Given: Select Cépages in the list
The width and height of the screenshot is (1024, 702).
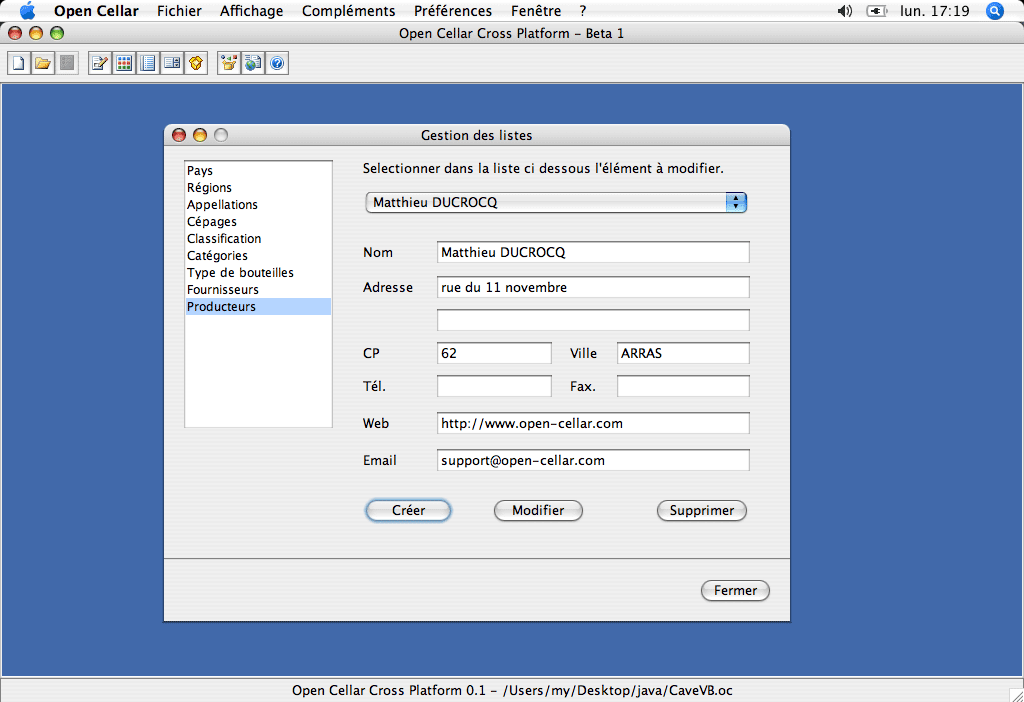Looking at the screenshot, I should pos(258,221).
